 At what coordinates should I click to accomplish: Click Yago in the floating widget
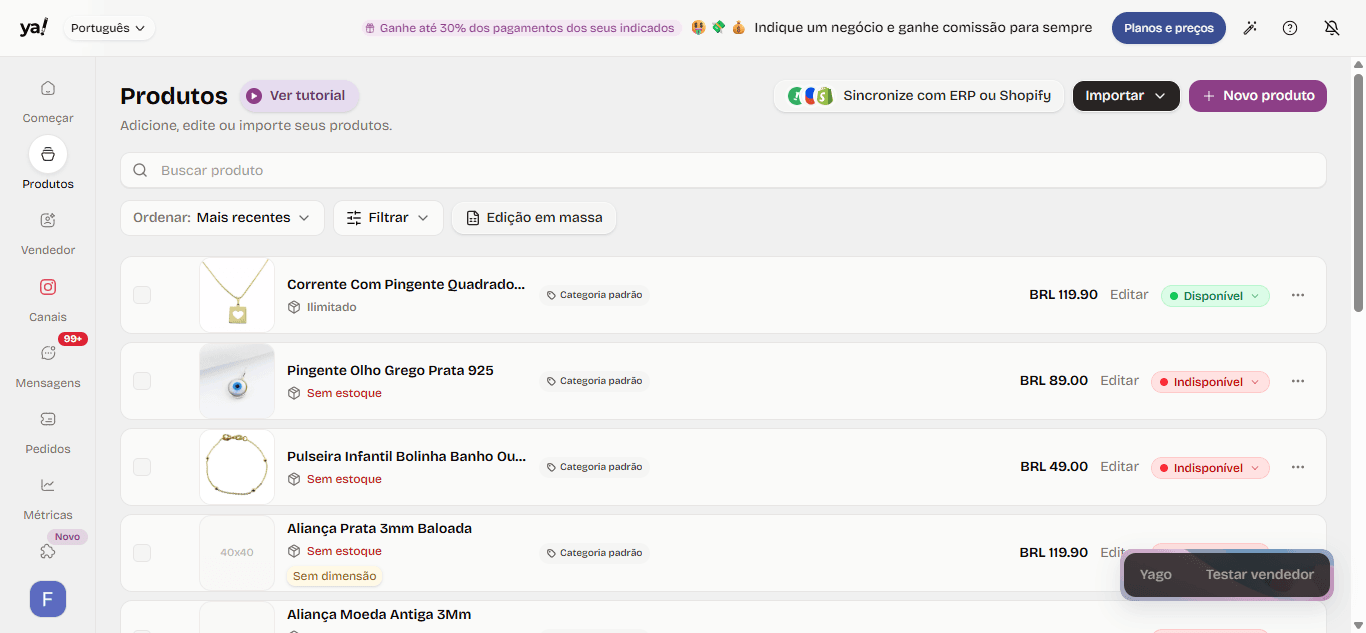[1155, 575]
